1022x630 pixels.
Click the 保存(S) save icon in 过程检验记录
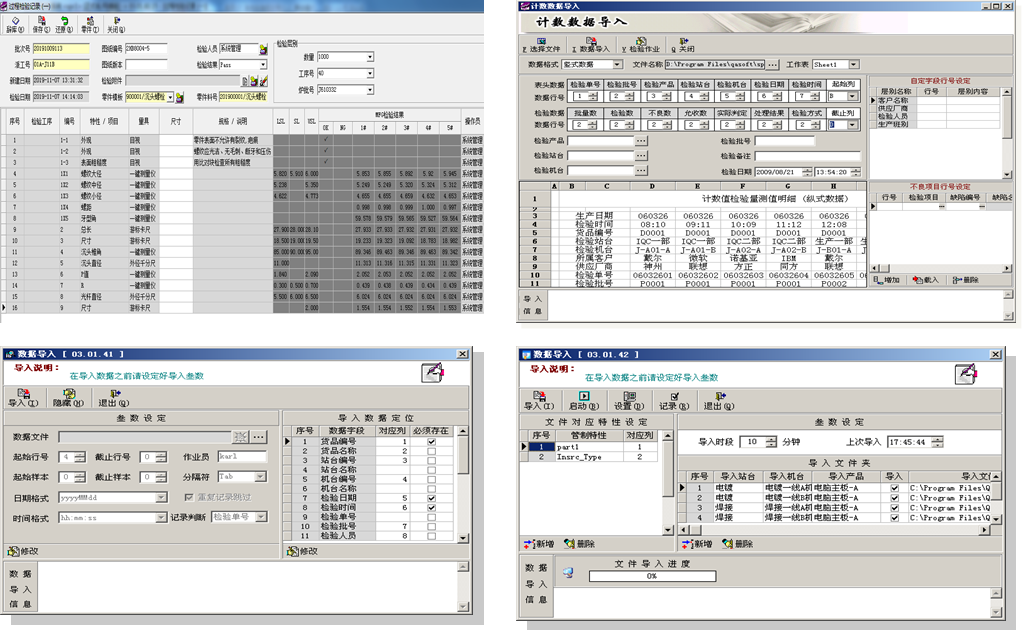[40, 25]
